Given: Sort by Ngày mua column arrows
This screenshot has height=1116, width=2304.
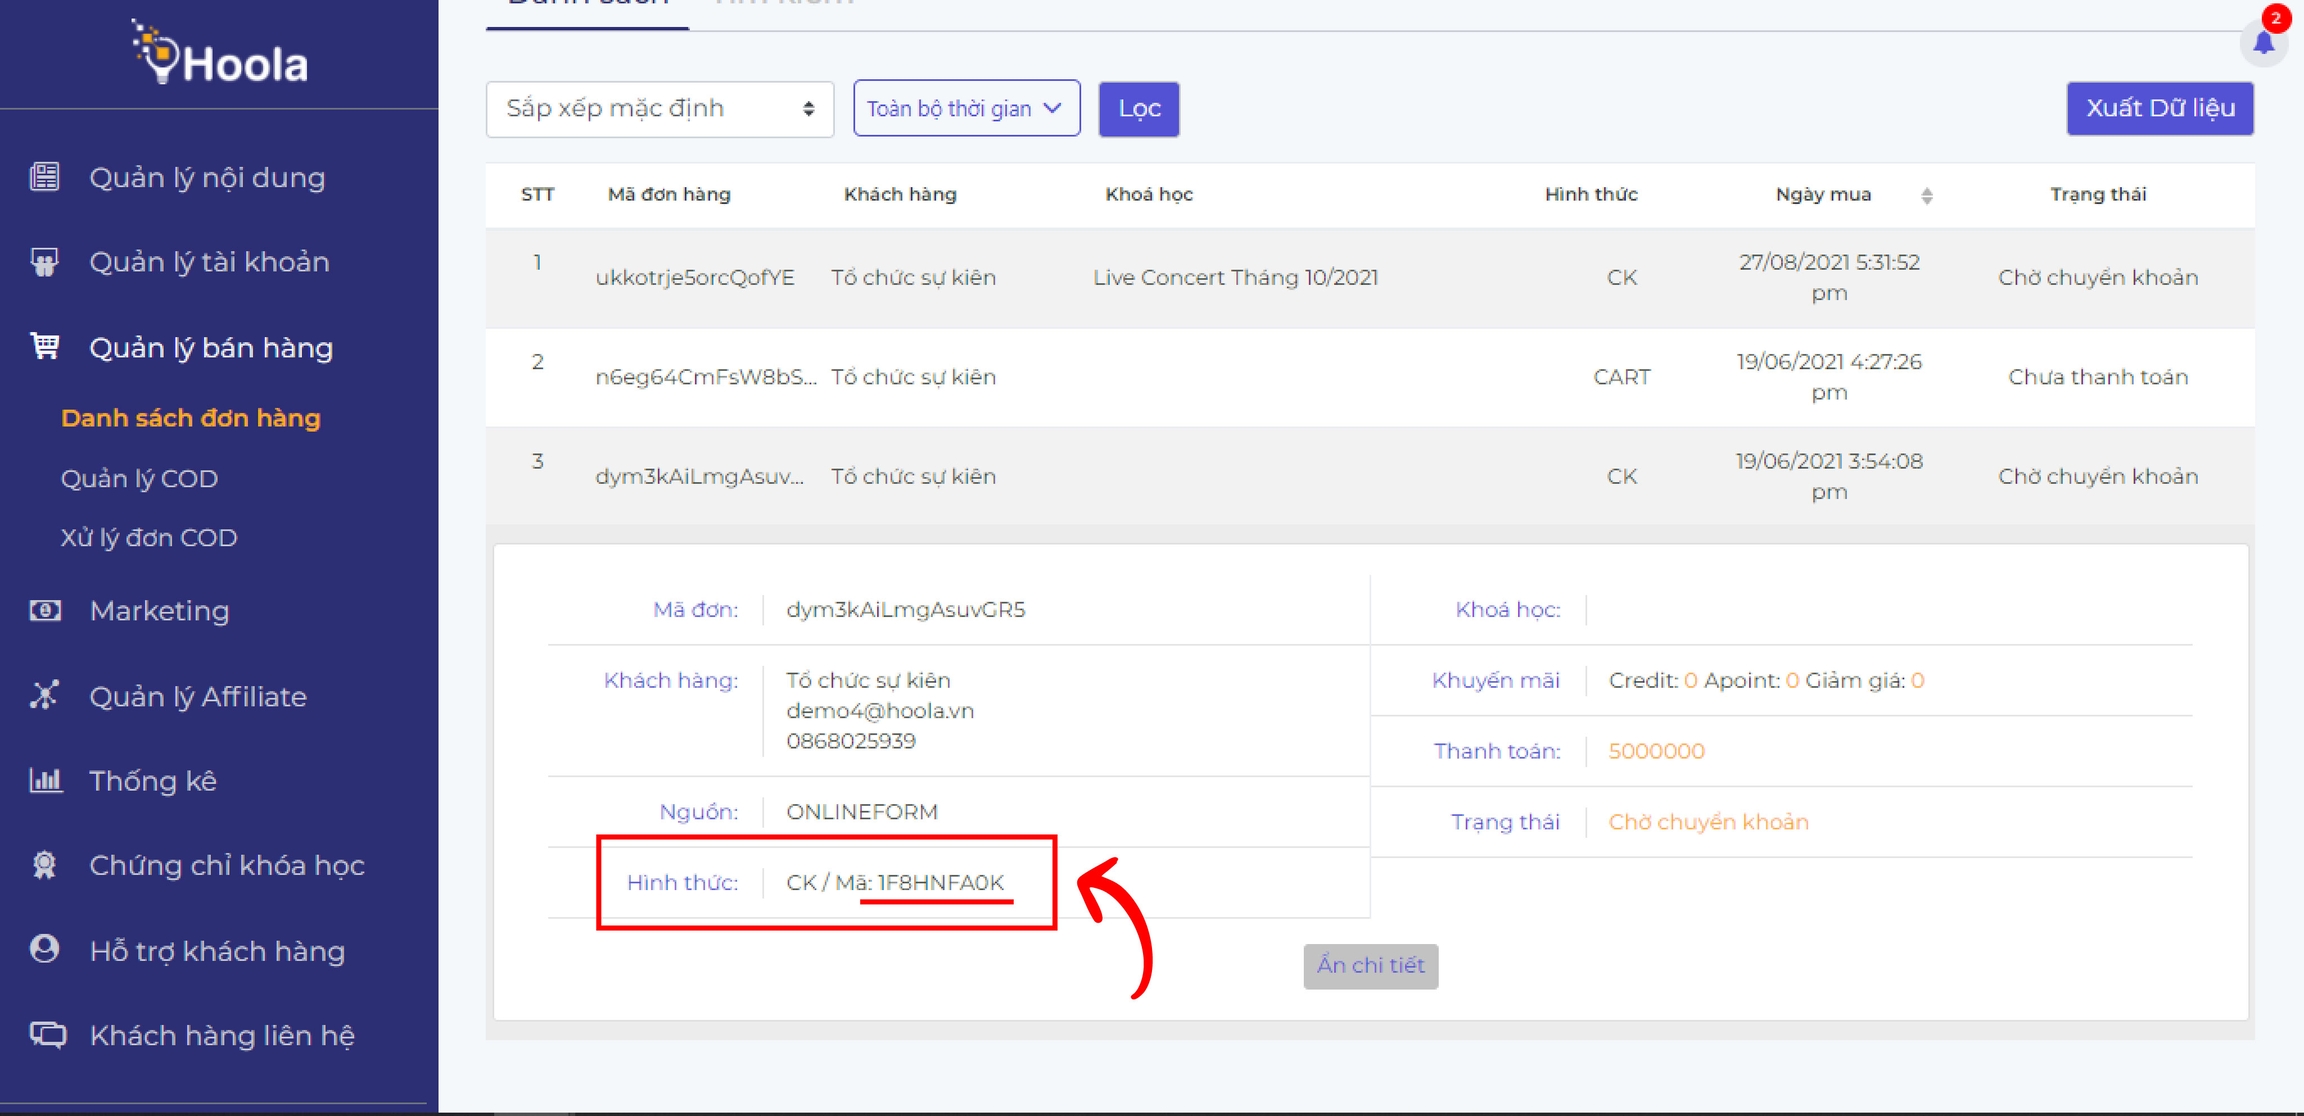Looking at the screenshot, I should [1926, 196].
